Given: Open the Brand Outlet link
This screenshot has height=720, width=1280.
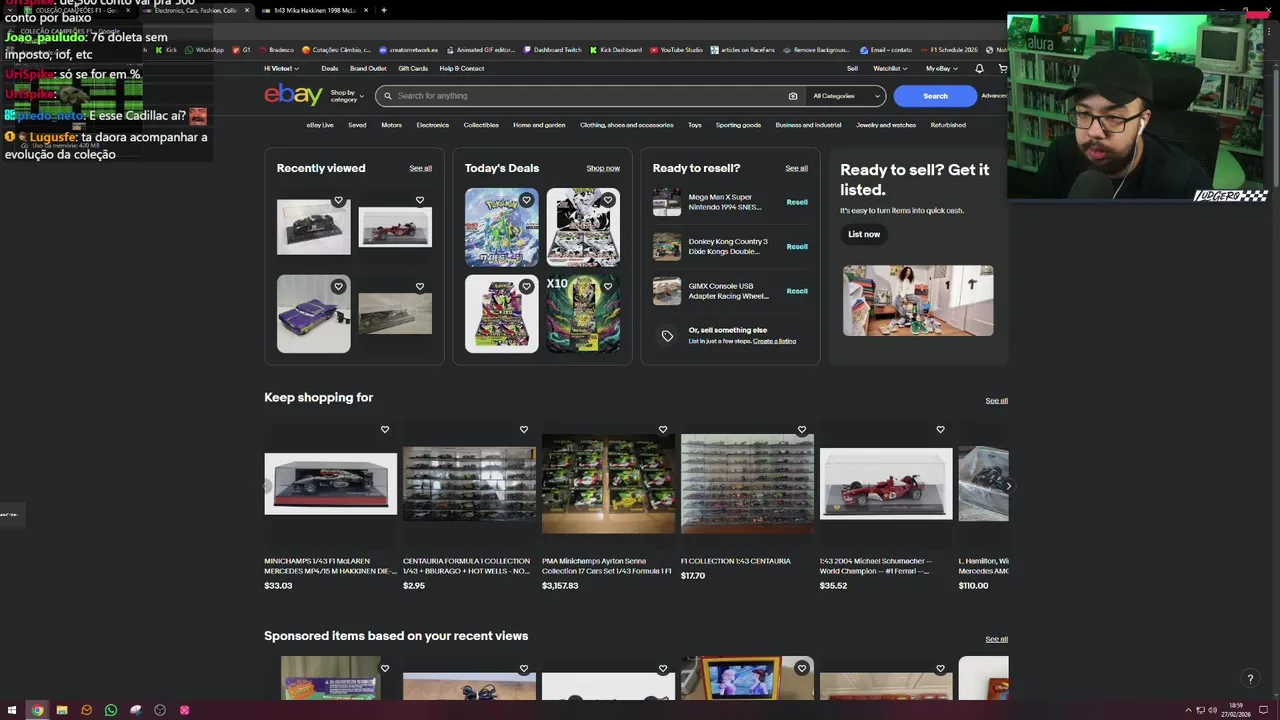Looking at the screenshot, I should coord(368,69).
